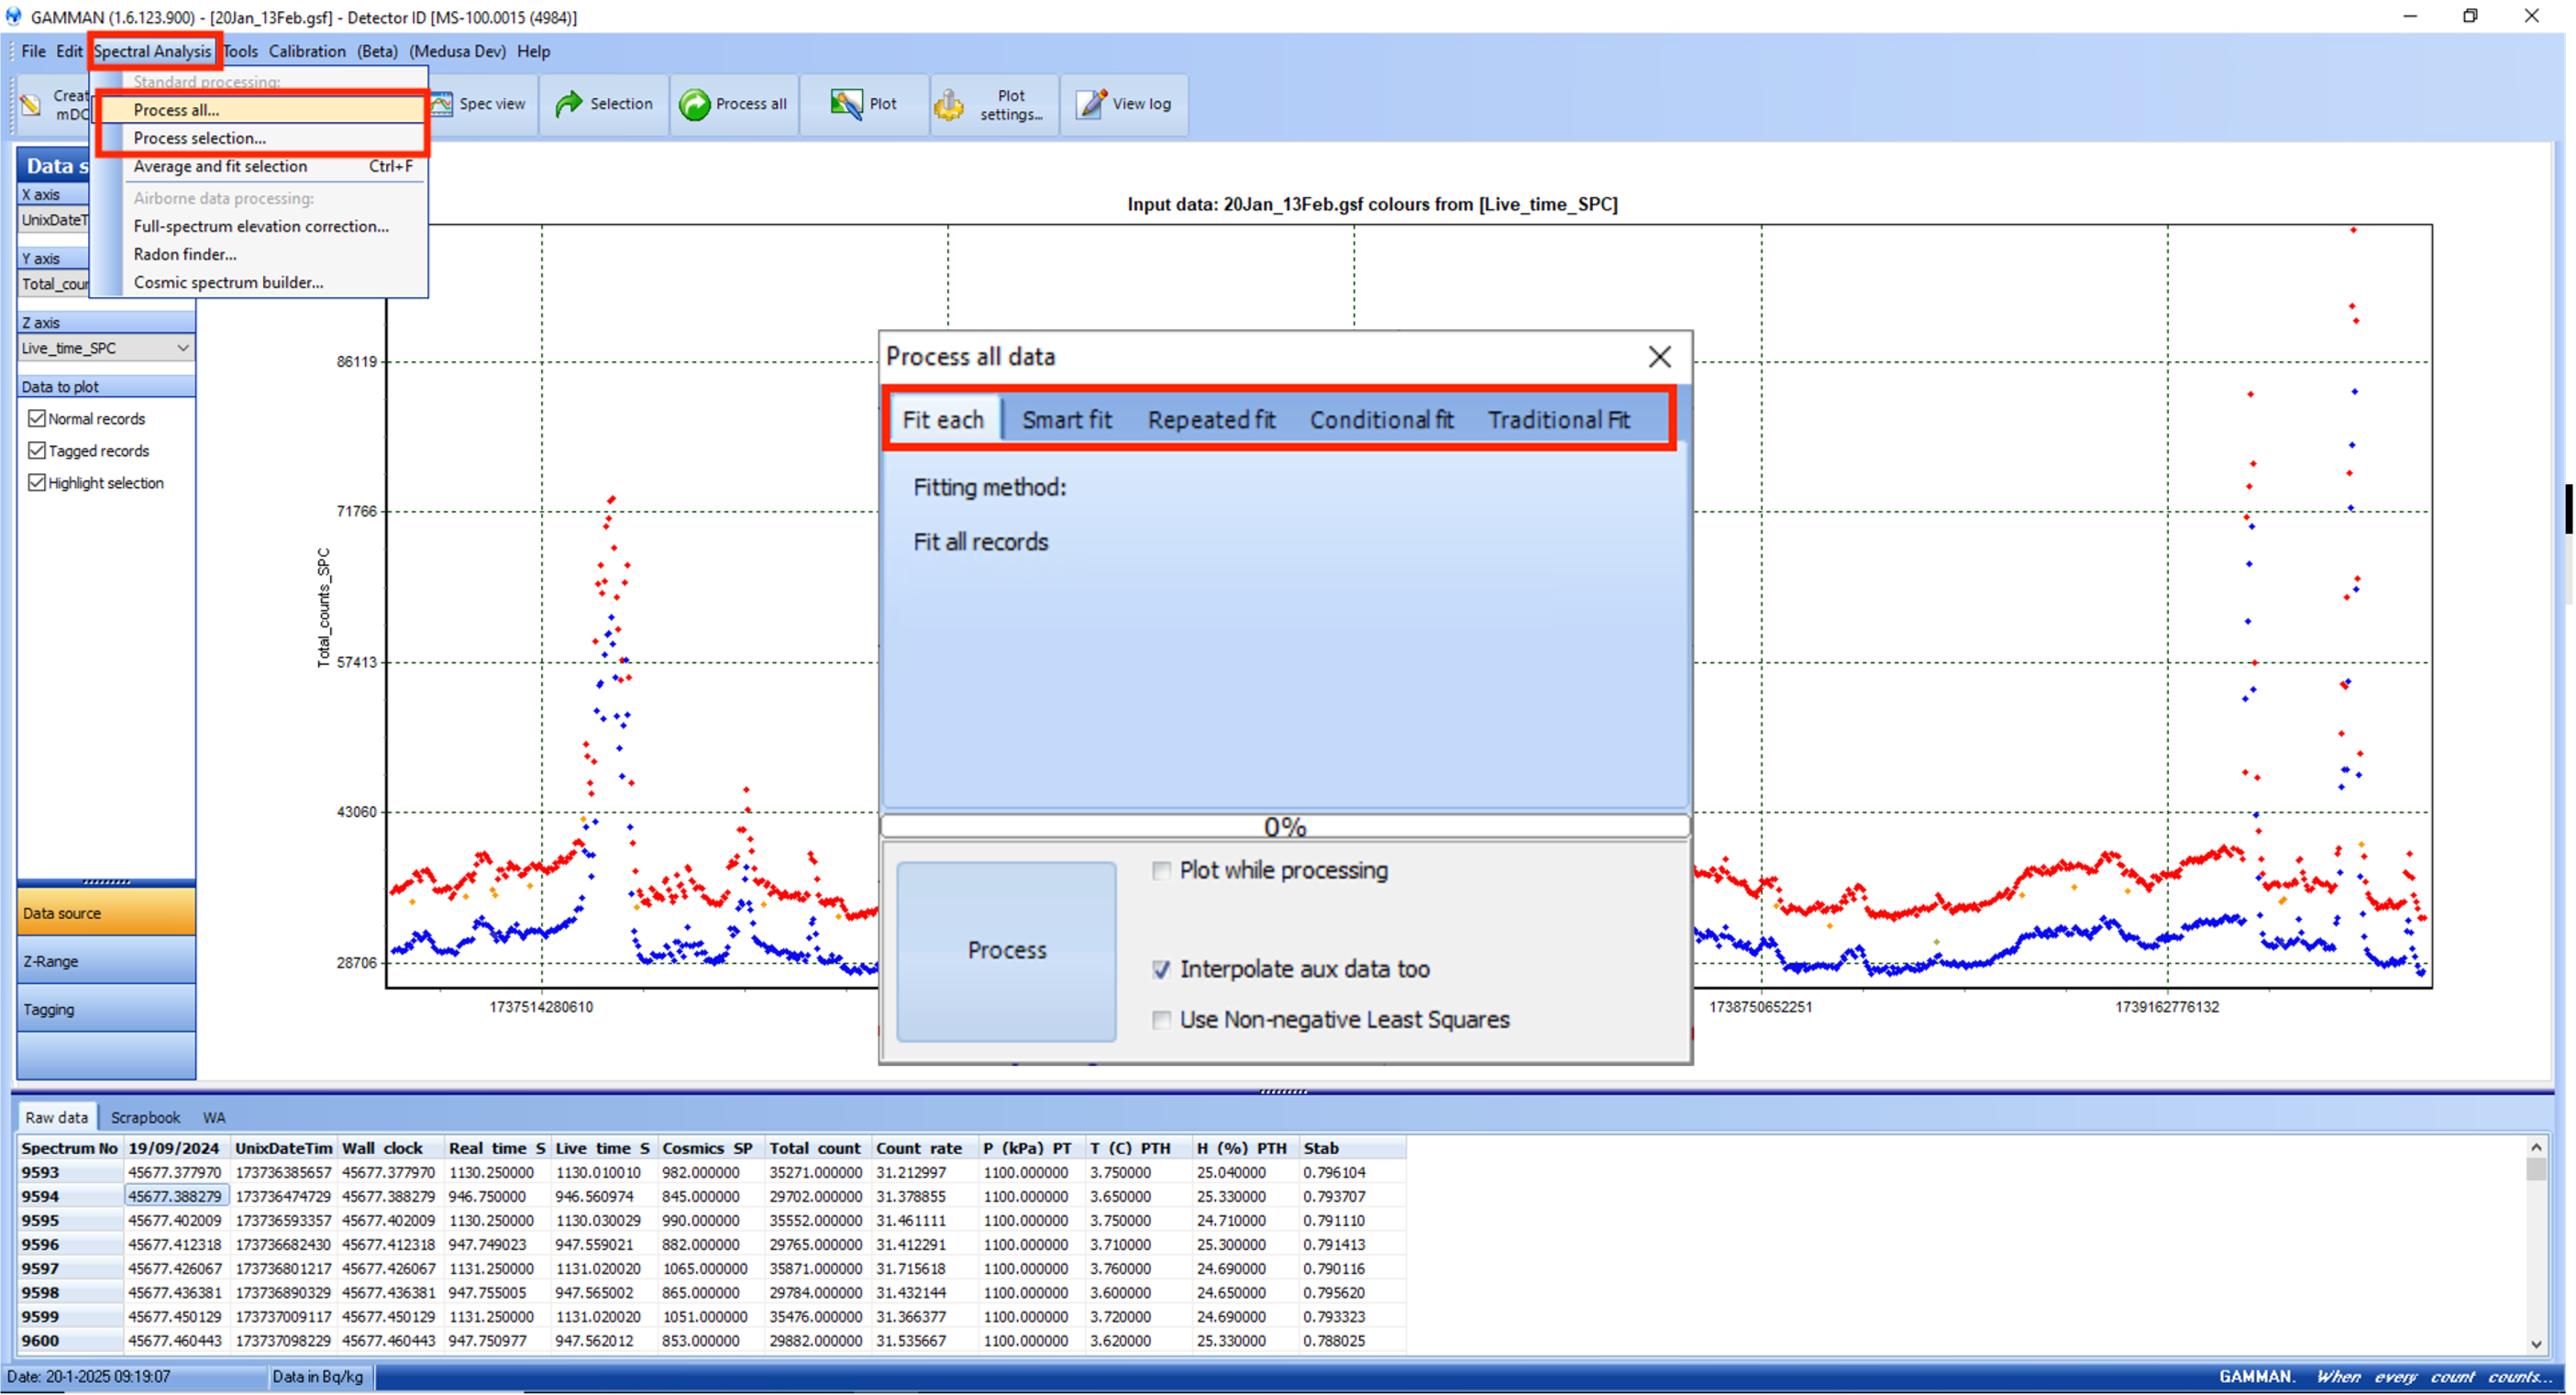The height and width of the screenshot is (1395, 2576).
Task: Switch to the Smart fit tab
Action: point(1066,420)
